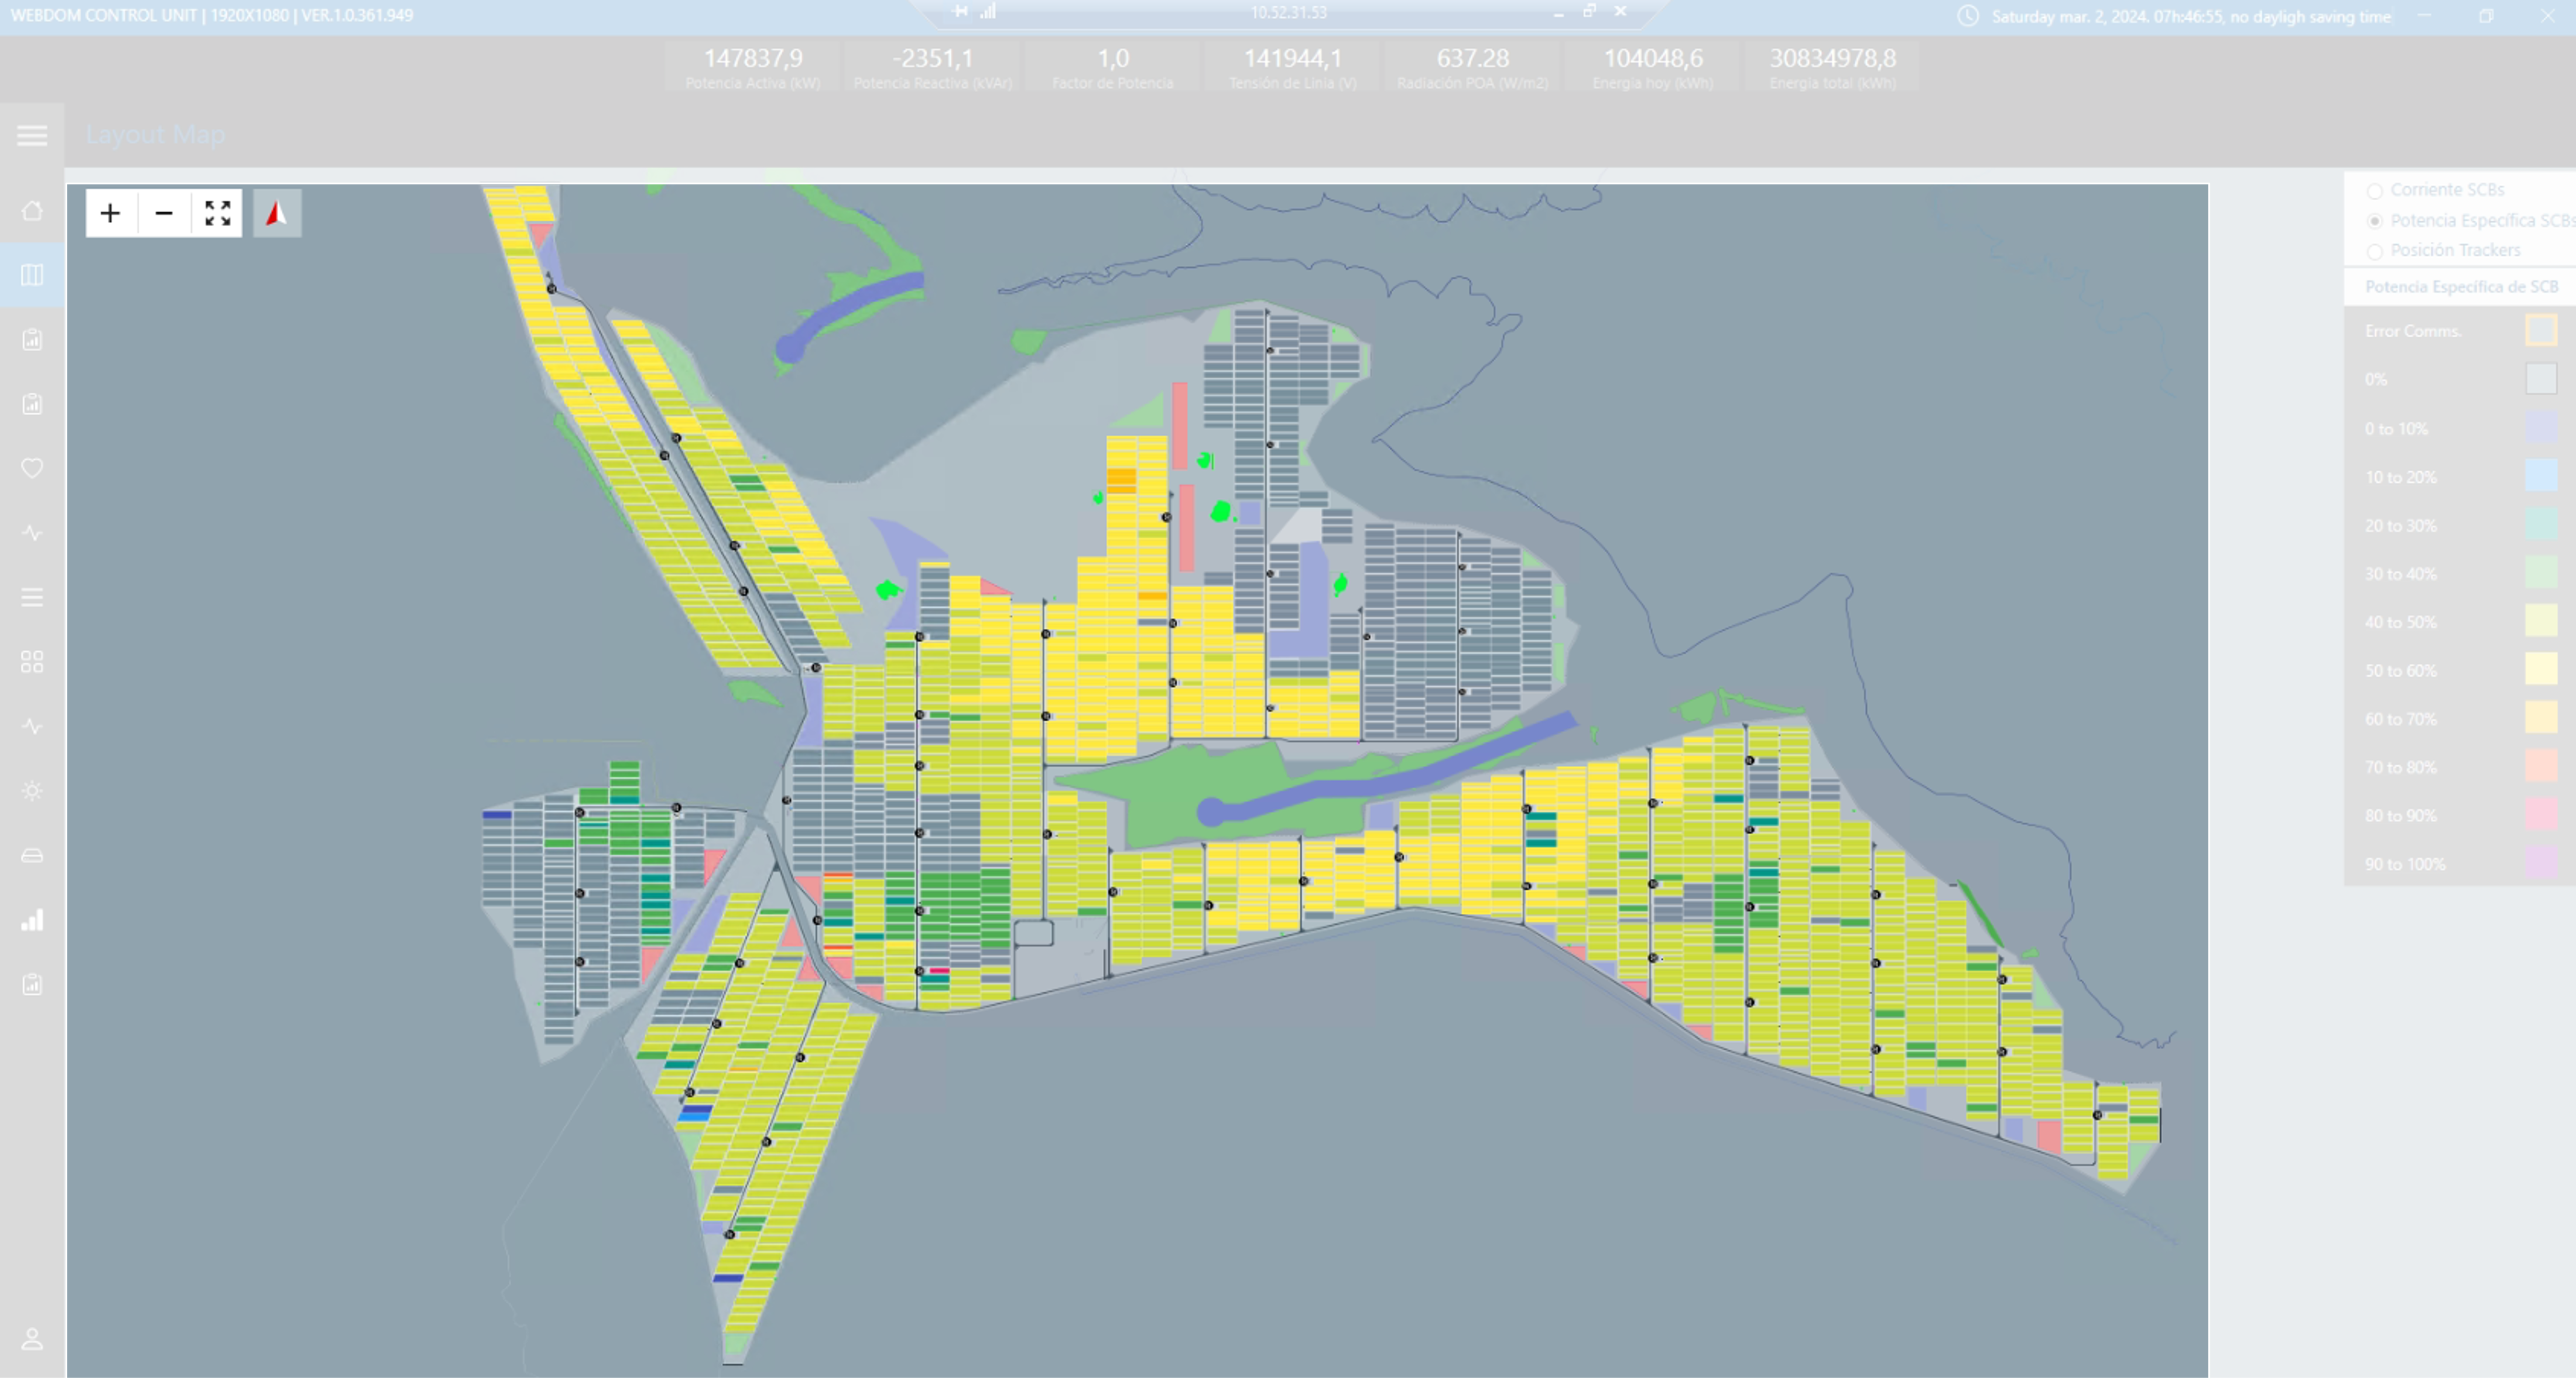2576x1380 pixels.
Task: Click the 50 to 60% legend swatch
Action: [x=2541, y=669]
